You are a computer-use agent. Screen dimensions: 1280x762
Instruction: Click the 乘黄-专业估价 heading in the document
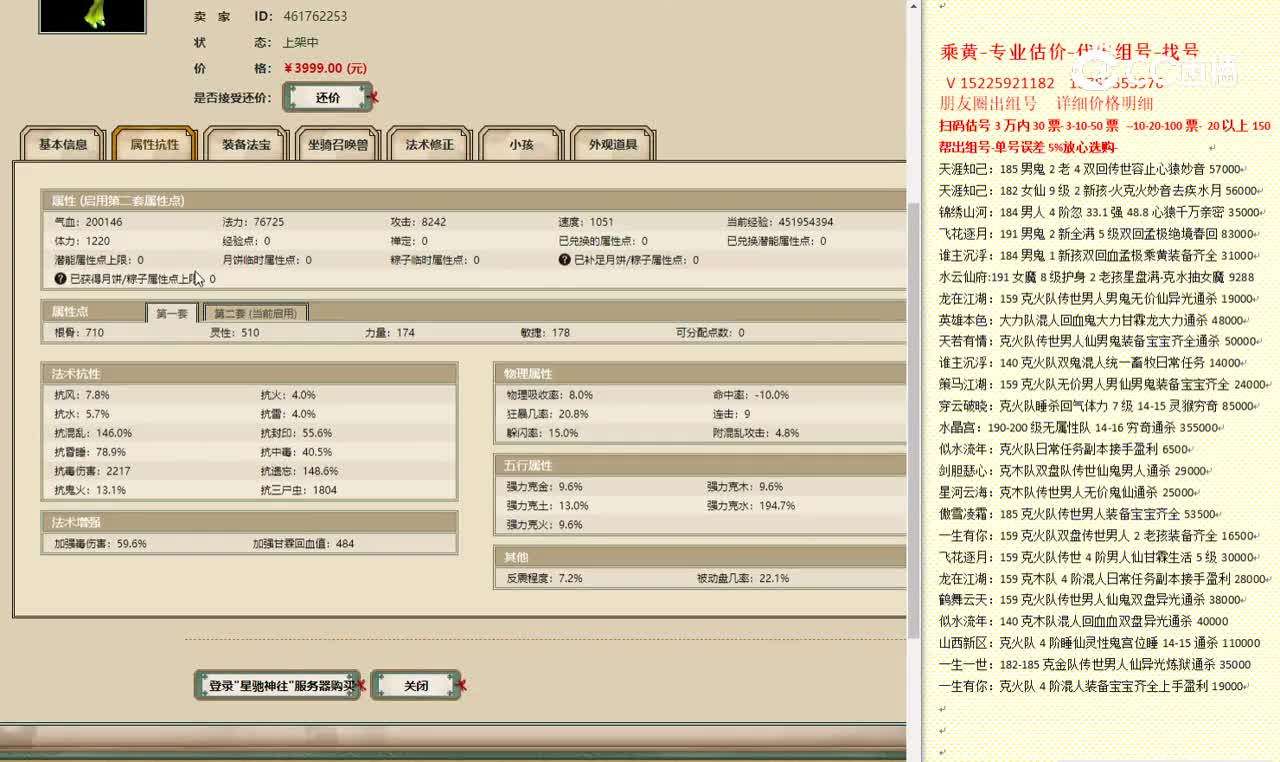tap(1070, 52)
